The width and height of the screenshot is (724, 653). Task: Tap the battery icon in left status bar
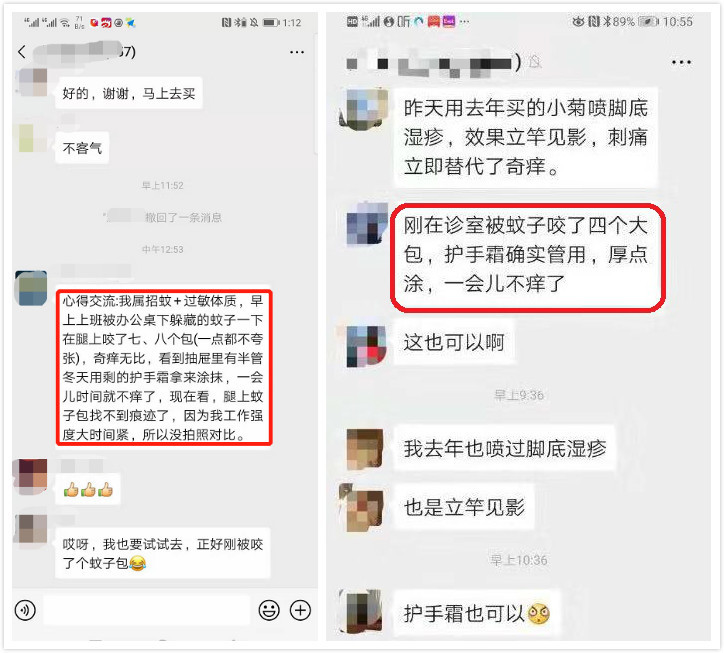[271, 22]
